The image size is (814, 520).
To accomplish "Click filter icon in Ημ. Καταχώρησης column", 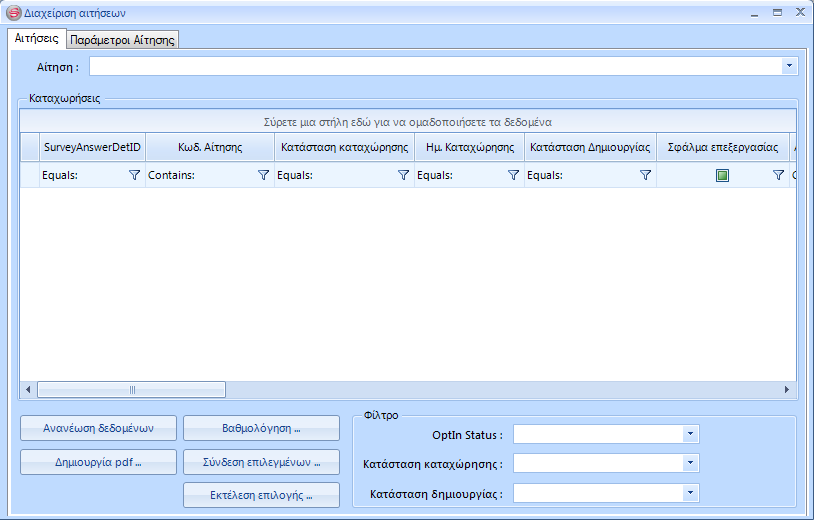I will (514, 175).
